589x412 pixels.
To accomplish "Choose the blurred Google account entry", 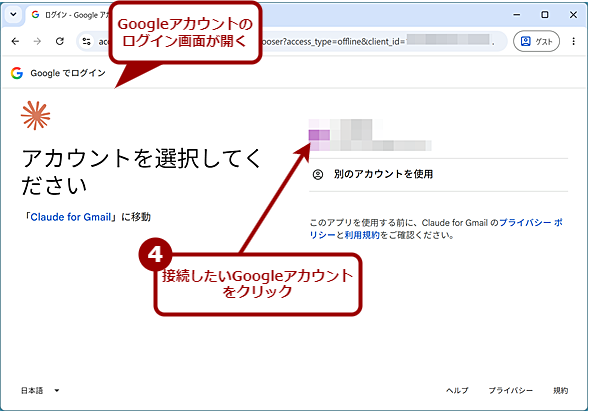I will click(438, 135).
